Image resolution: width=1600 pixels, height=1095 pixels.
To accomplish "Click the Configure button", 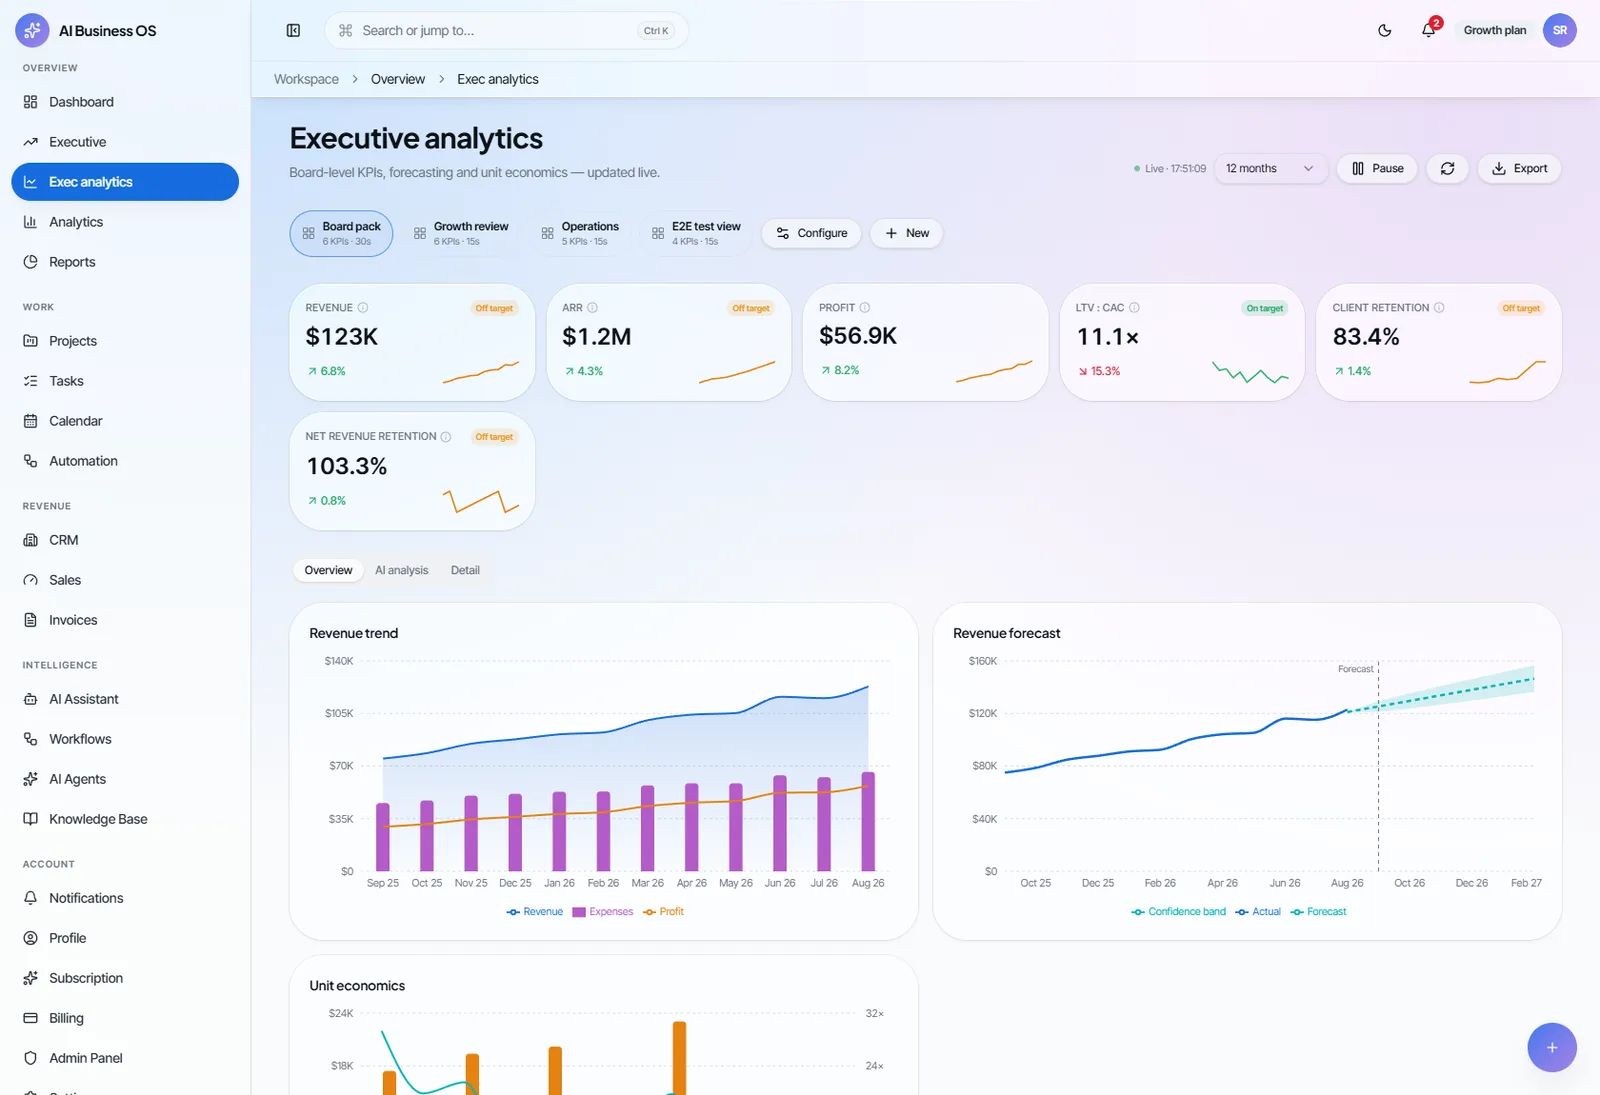I will tap(812, 233).
